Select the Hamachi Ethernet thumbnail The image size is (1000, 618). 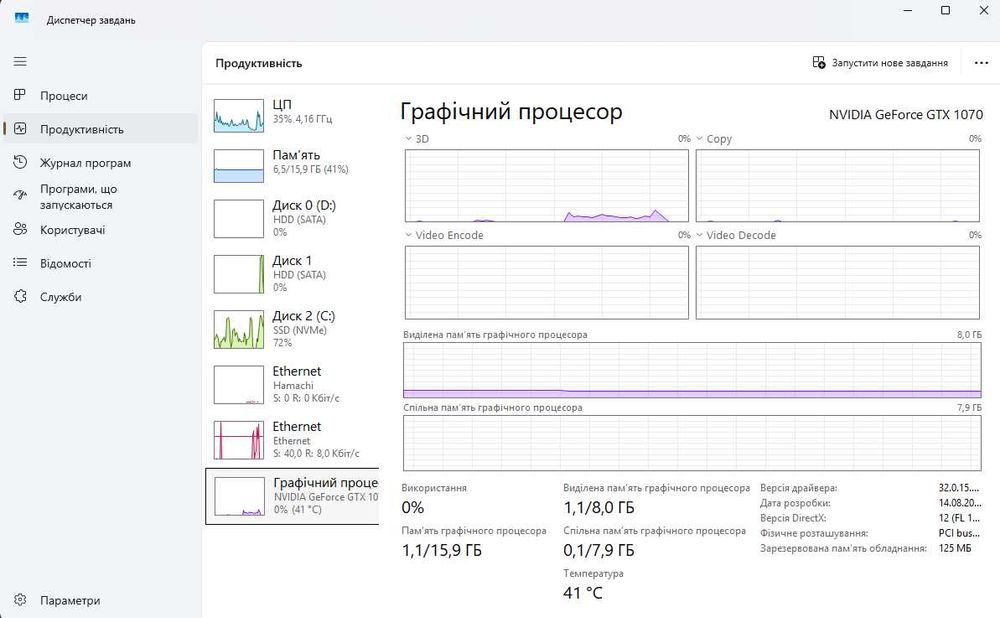click(x=239, y=385)
